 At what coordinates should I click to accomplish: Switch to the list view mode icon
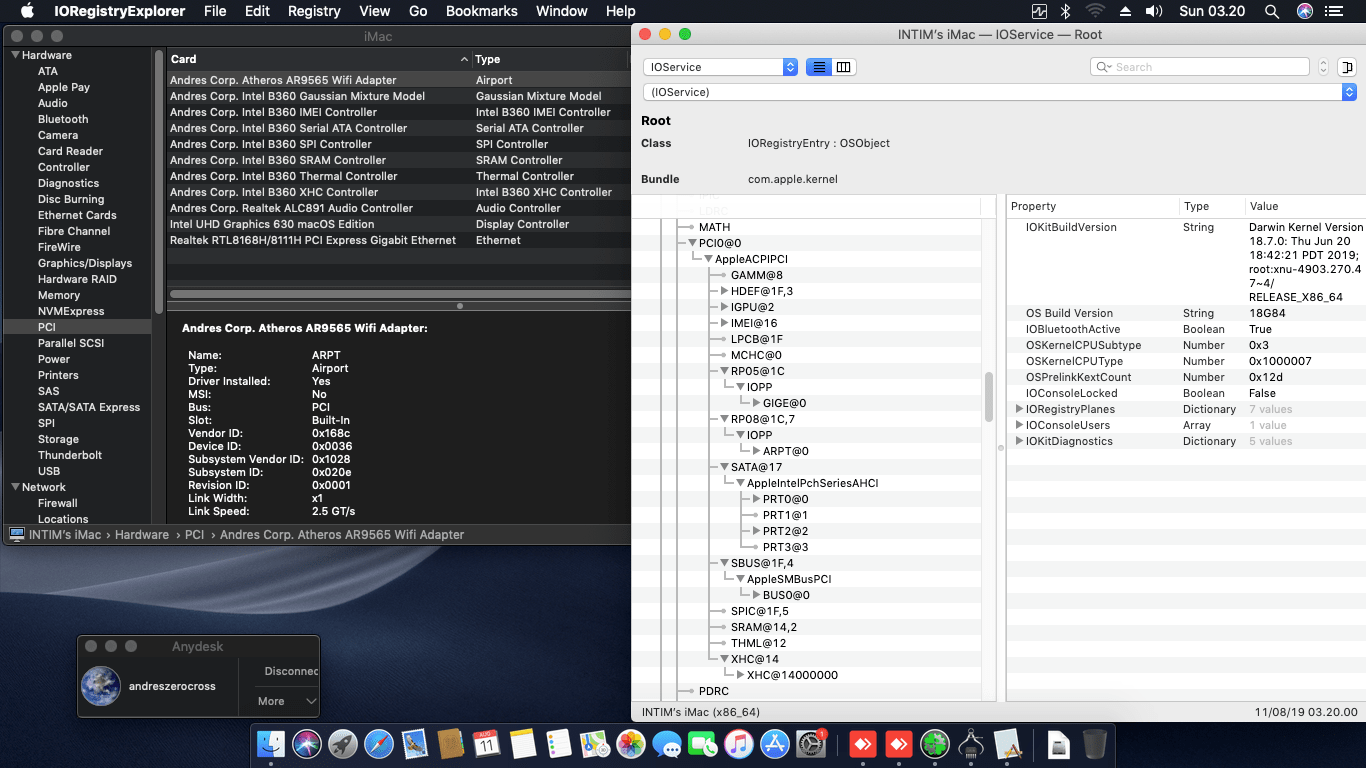819,67
